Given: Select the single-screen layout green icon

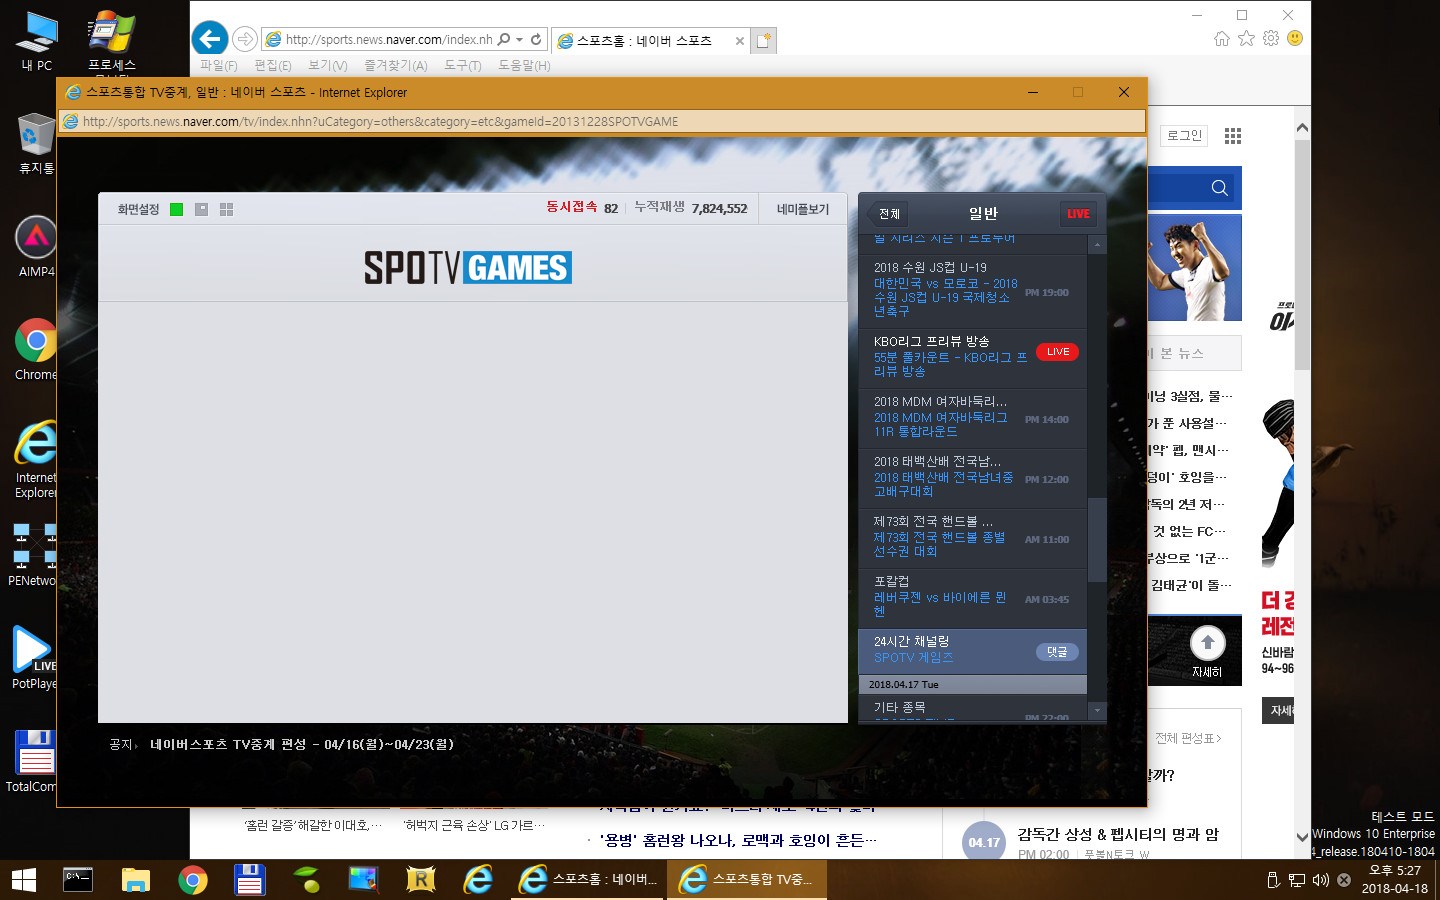Looking at the screenshot, I should 177,209.
